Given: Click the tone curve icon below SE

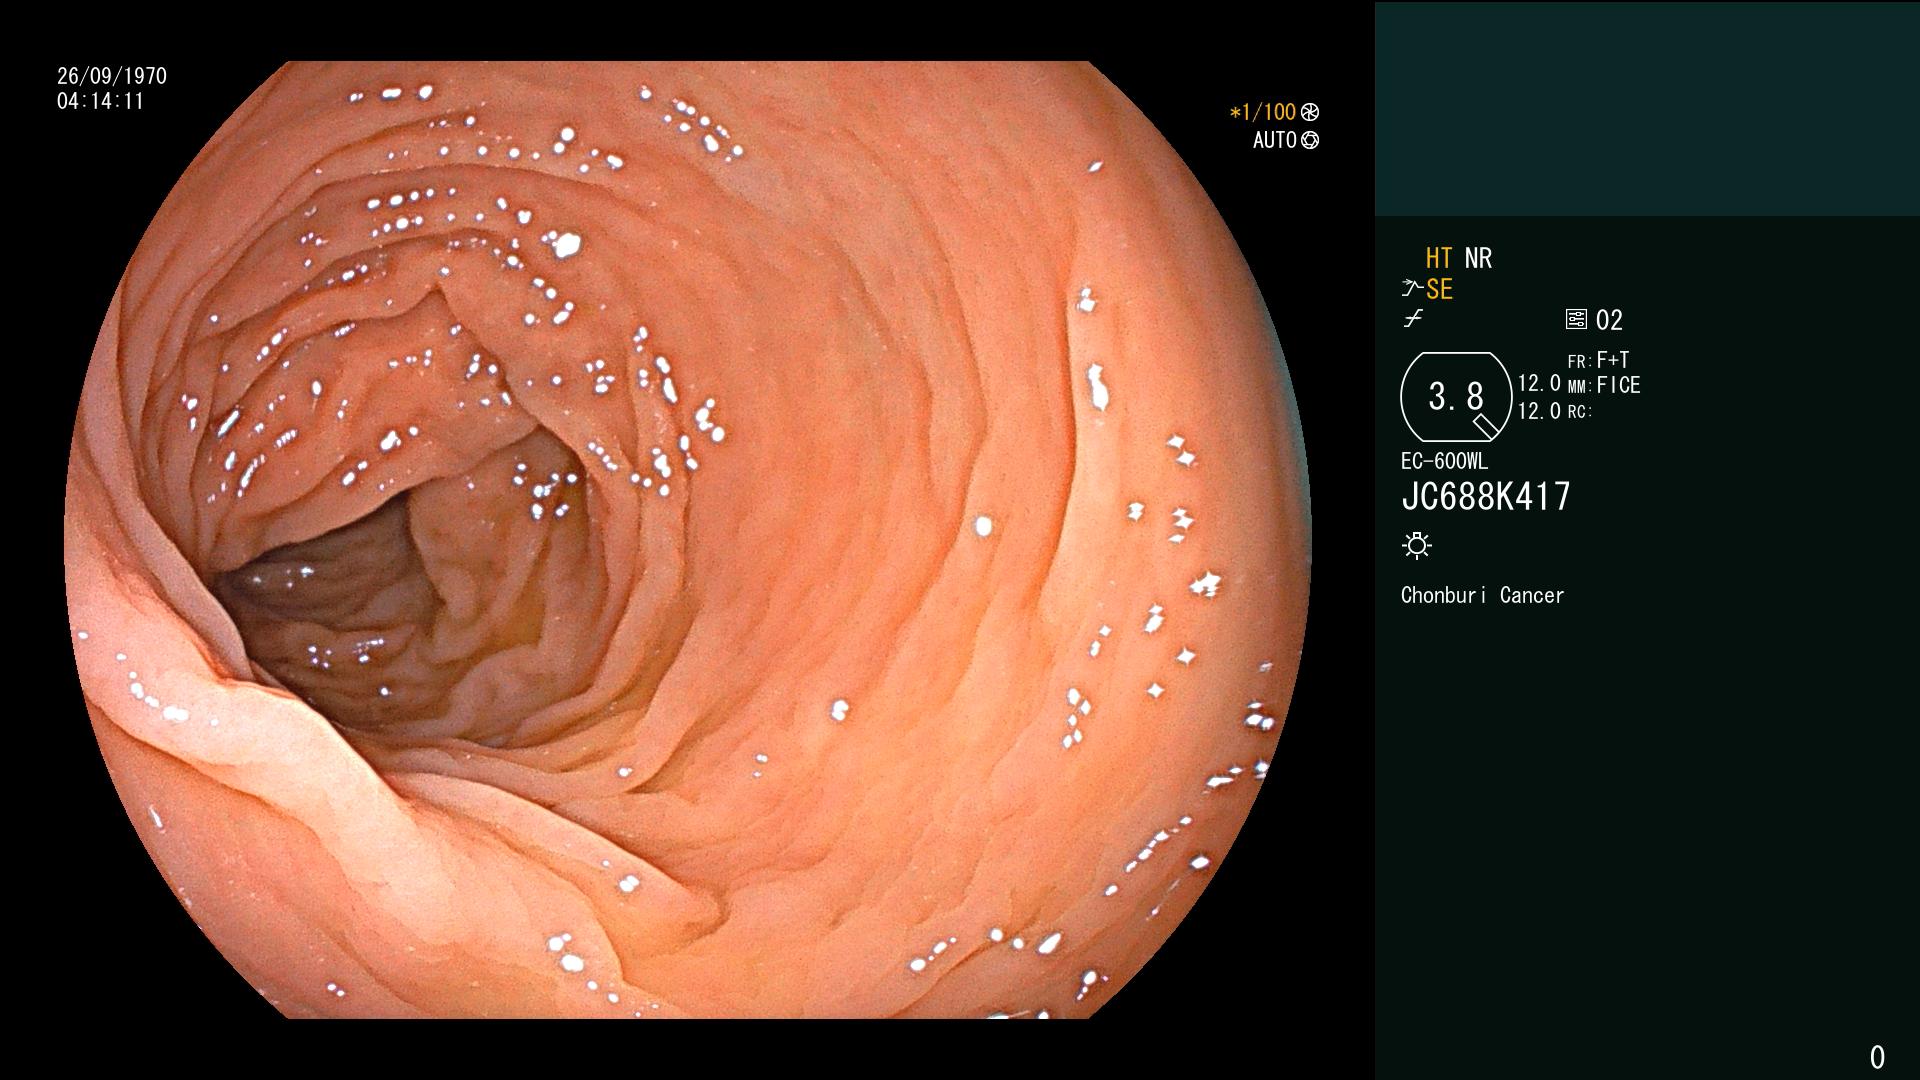Looking at the screenshot, I should (x=1413, y=319).
